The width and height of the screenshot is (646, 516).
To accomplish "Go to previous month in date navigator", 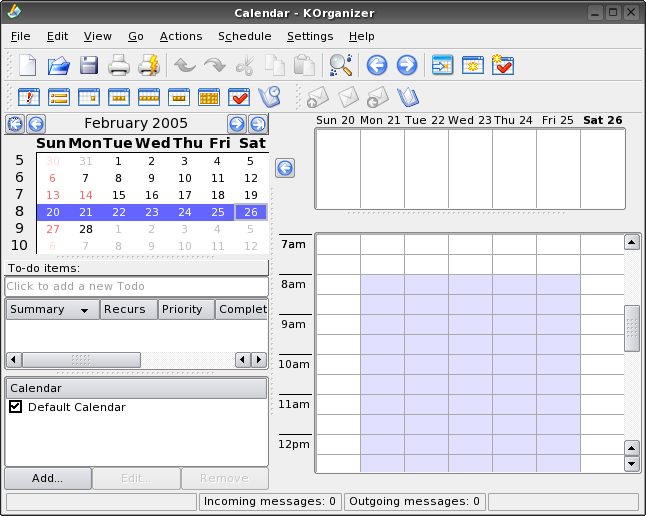I will (x=36, y=124).
